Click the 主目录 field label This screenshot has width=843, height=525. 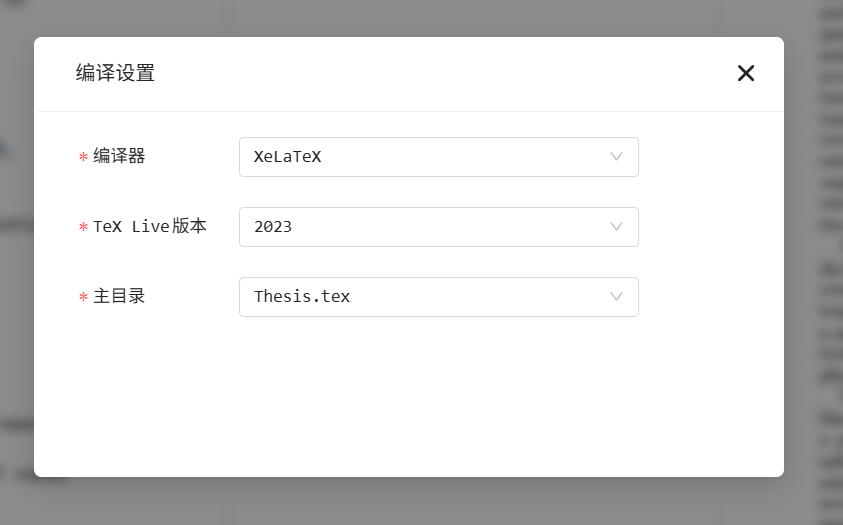pos(119,296)
